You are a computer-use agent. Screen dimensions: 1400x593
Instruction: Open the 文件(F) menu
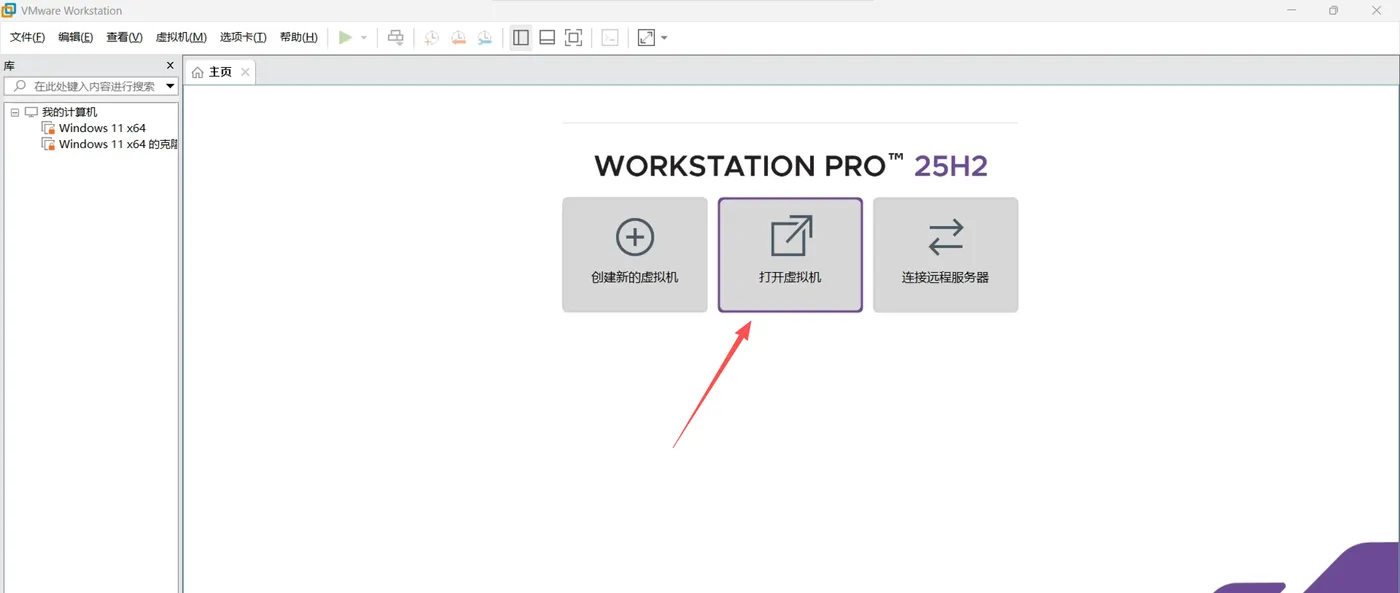28,37
